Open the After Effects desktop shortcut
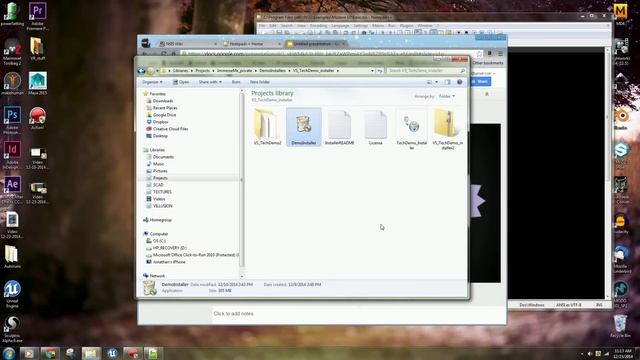This screenshot has width=640, height=360. pos(12,190)
